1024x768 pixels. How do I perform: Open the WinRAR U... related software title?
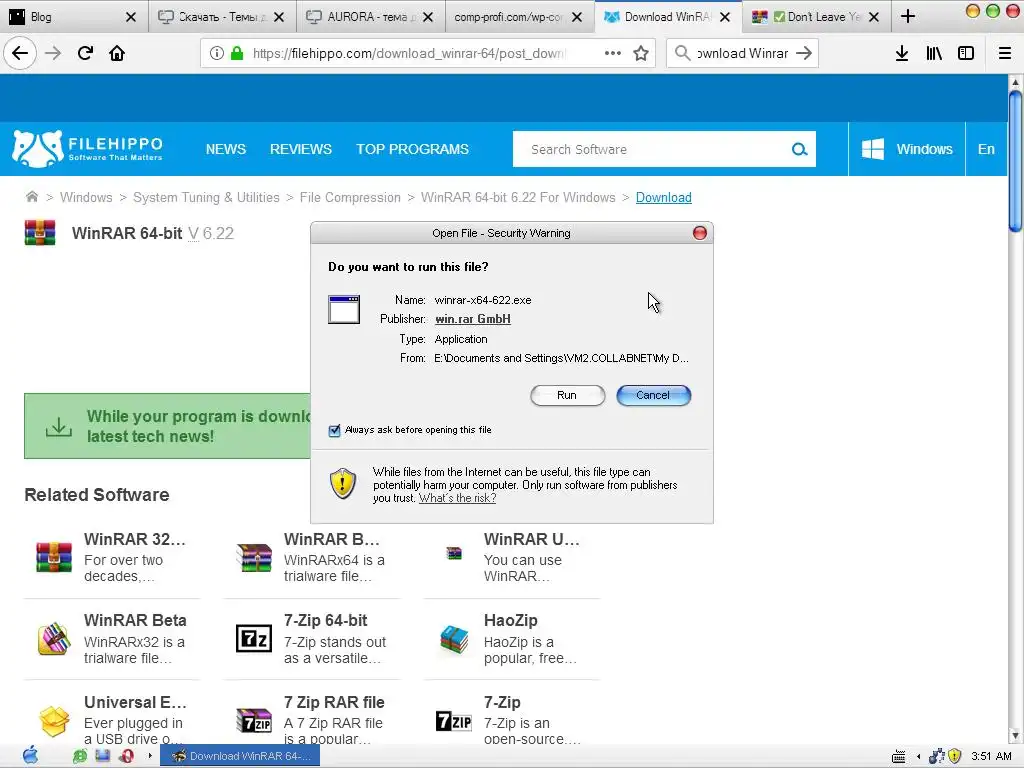click(532, 539)
